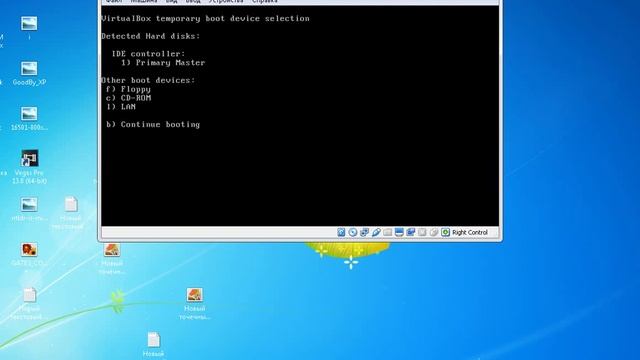Click the Right Control host key label

click(x=470, y=232)
